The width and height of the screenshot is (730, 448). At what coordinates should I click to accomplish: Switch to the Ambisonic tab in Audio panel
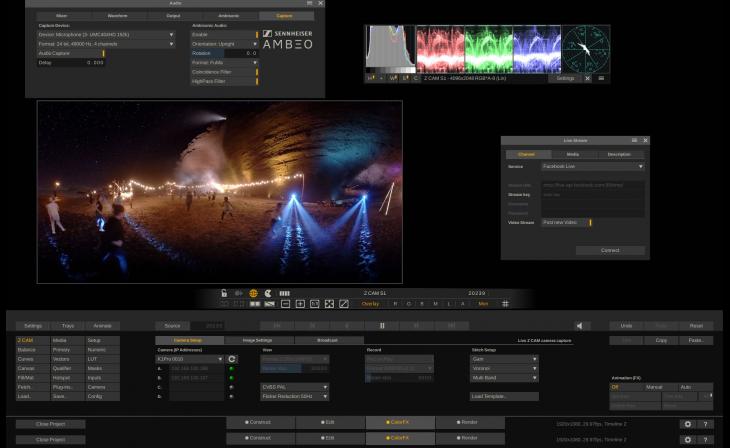tap(229, 16)
